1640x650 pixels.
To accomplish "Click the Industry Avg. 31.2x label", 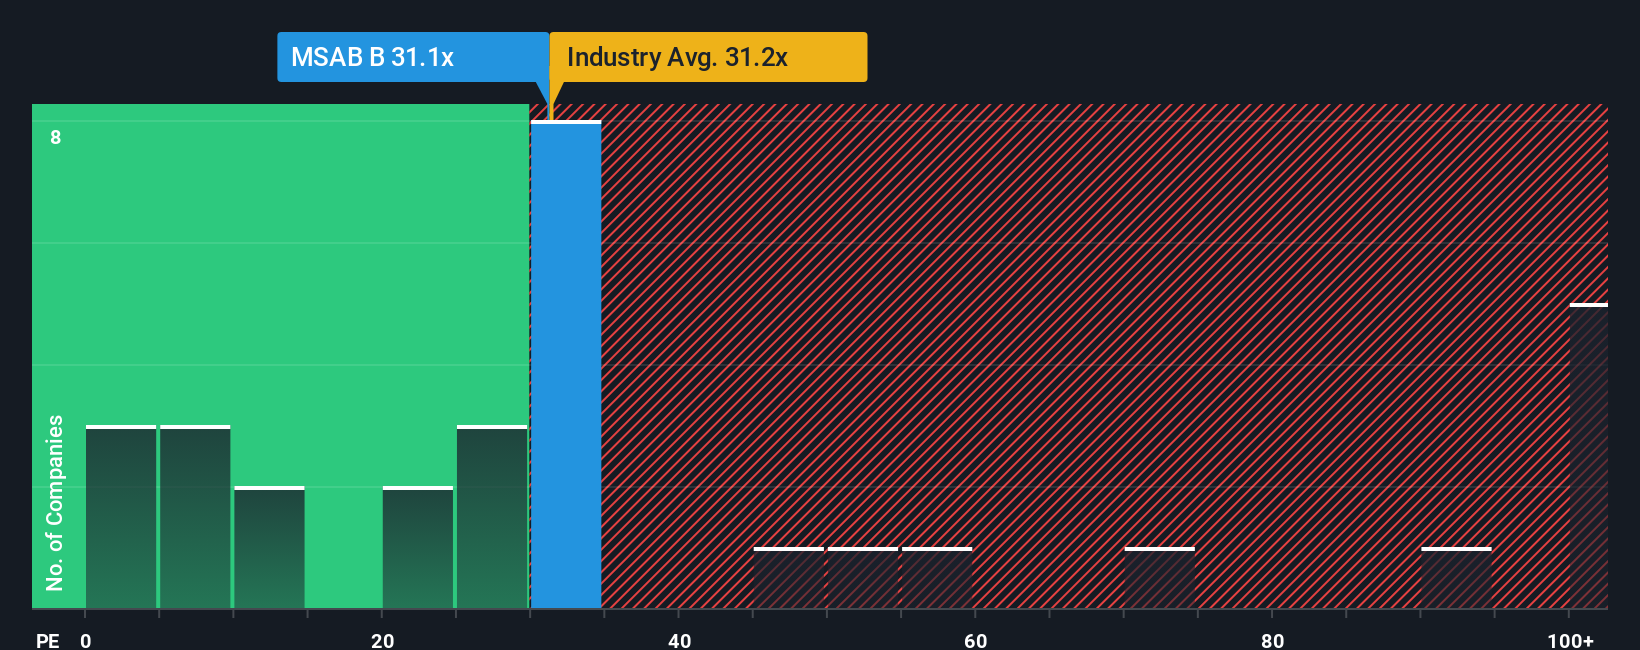I will tap(708, 57).
